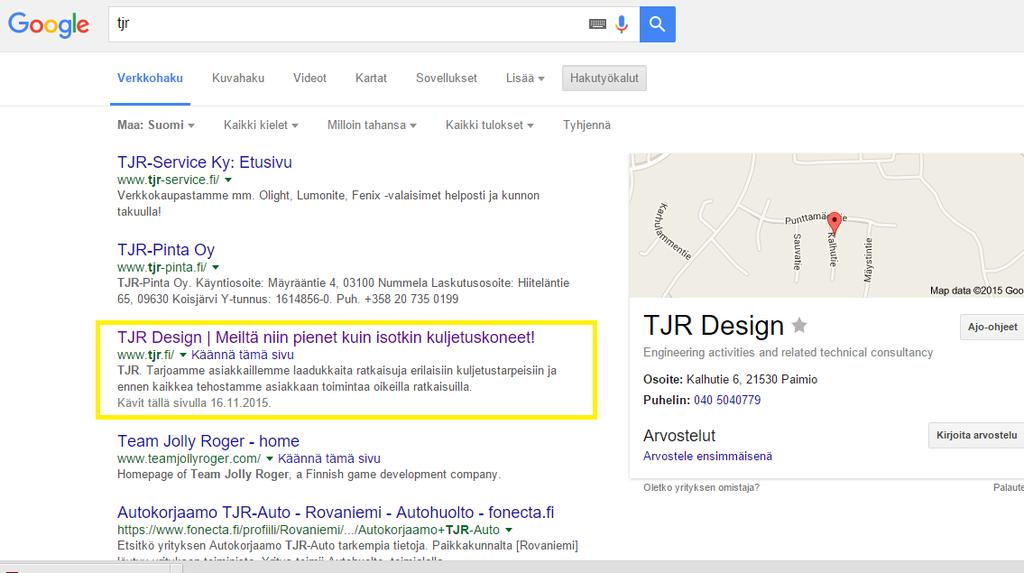Open the Autokorjaamo TJR-Auto Rovaniemi result
1024x573 pixels.
click(336, 512)
